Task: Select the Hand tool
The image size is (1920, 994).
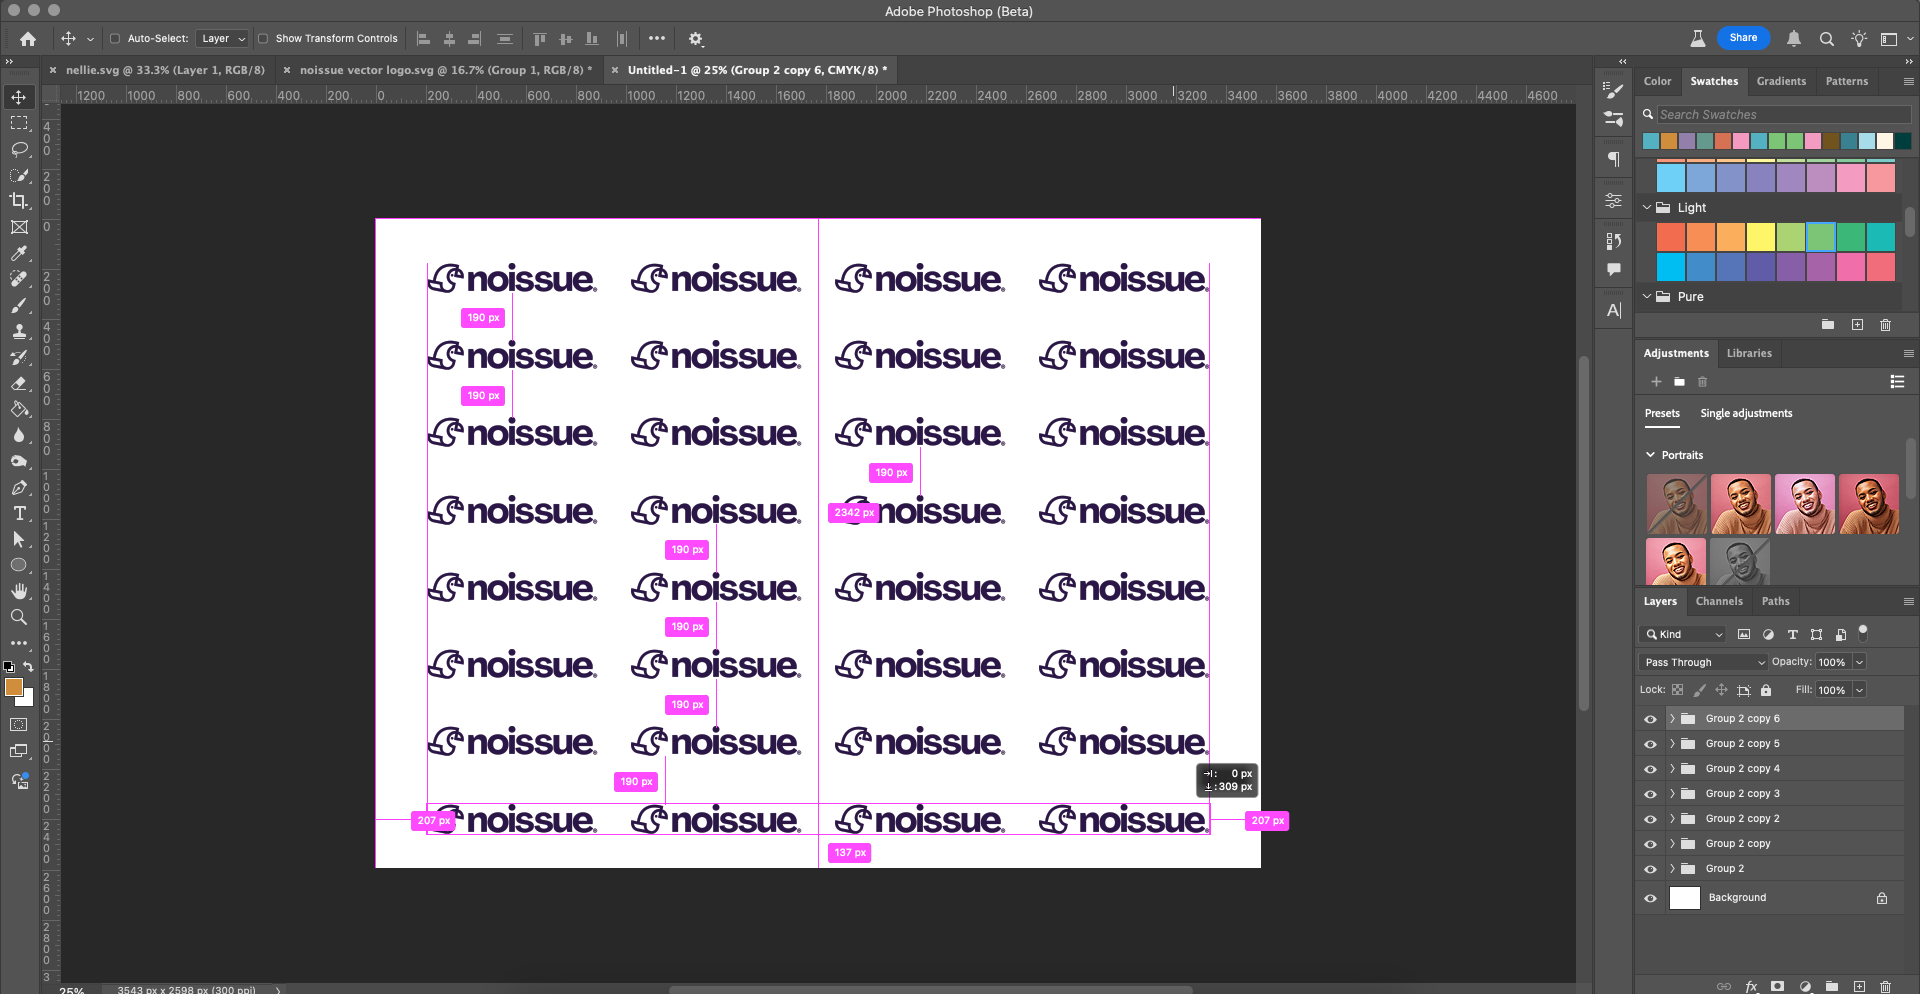Action: pyautogui.click(x=19, y=591)
